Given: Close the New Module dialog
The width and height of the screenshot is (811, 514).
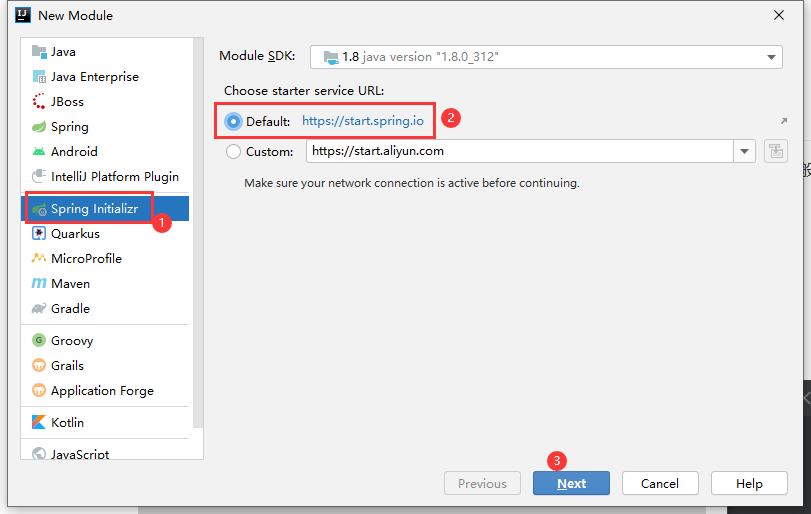Looking at the screenshot, I should (779, 16).
